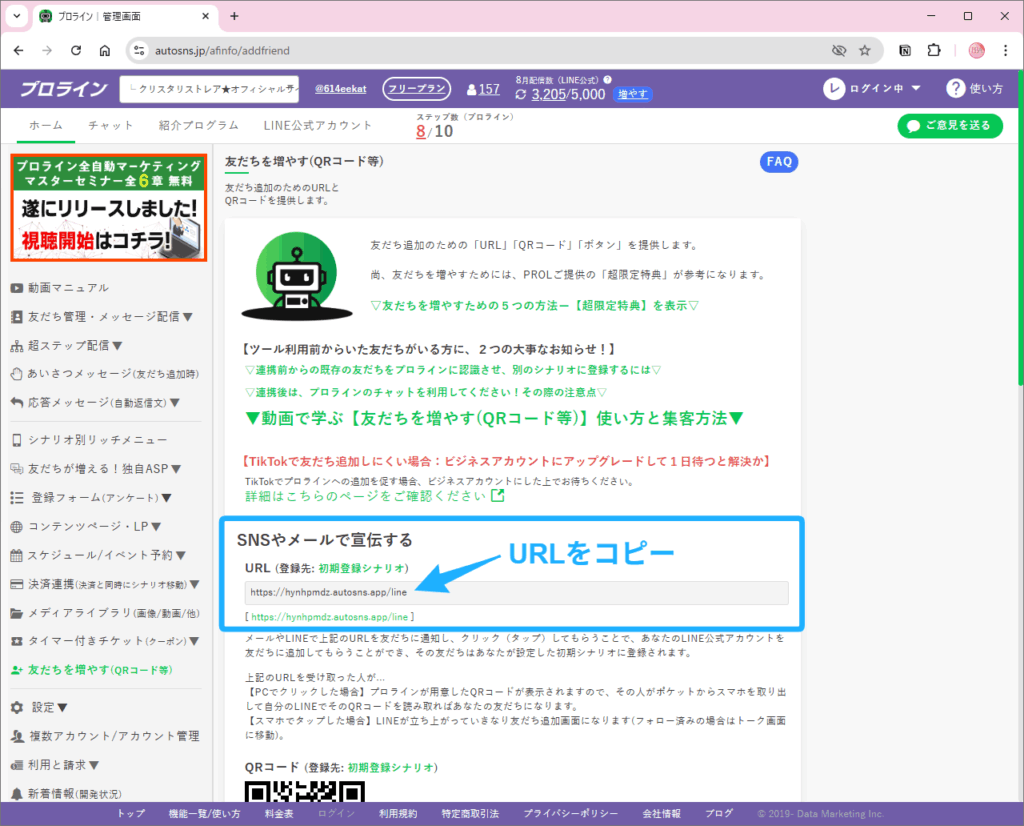This screenshot has width=1024, height=826.
Task: Open 友だちを増やす(QRコード等) sidebar item
Action: [x=92, y=670]
